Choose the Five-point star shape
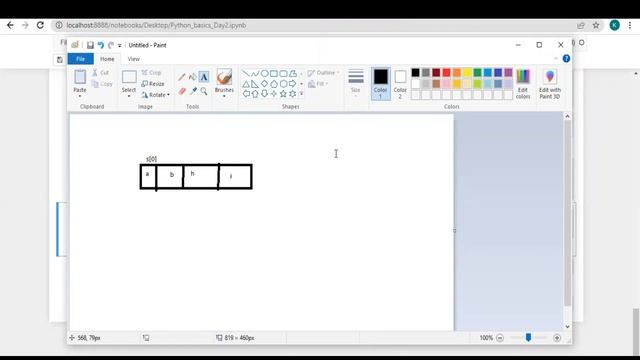Viewport: 640px width, 360px height. pyautogui.click(x=283, y=94)
